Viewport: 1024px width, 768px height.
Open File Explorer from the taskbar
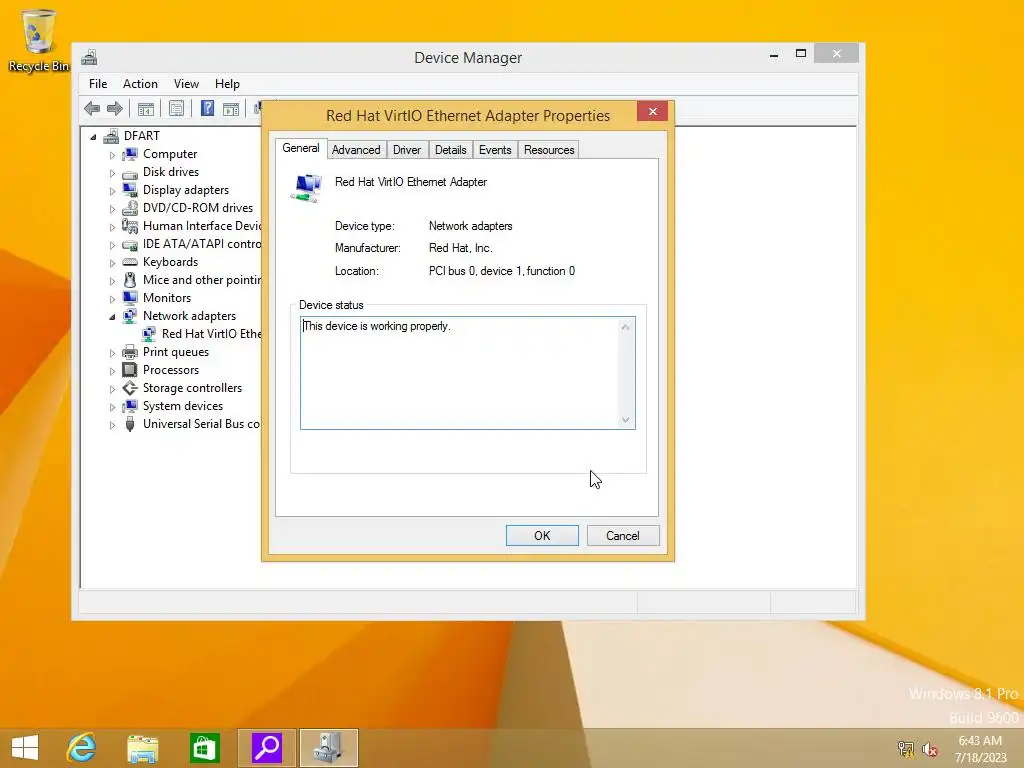coord(142,748)
